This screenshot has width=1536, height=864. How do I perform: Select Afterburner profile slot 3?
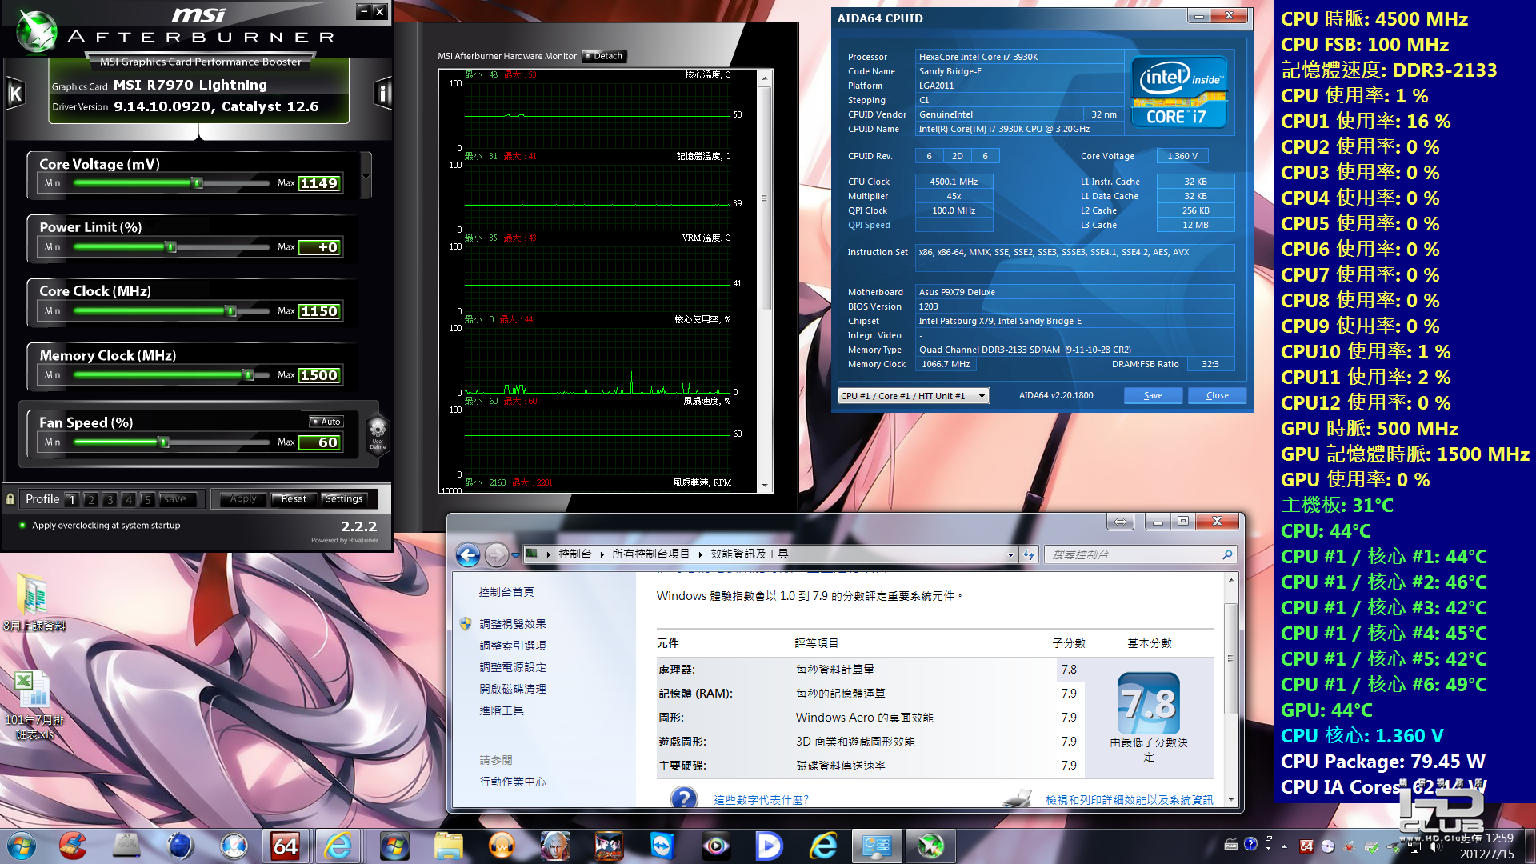(109, 499)
